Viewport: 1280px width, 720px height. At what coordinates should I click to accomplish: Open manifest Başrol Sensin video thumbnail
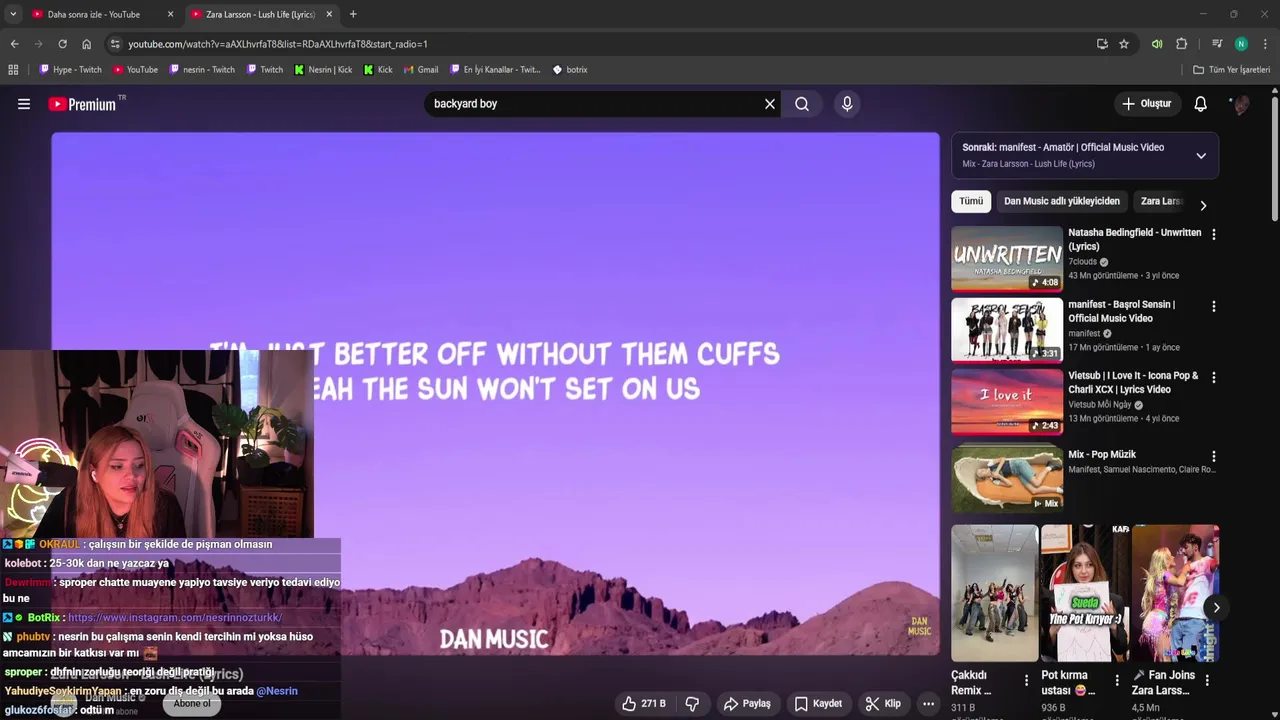(1007, 330)
